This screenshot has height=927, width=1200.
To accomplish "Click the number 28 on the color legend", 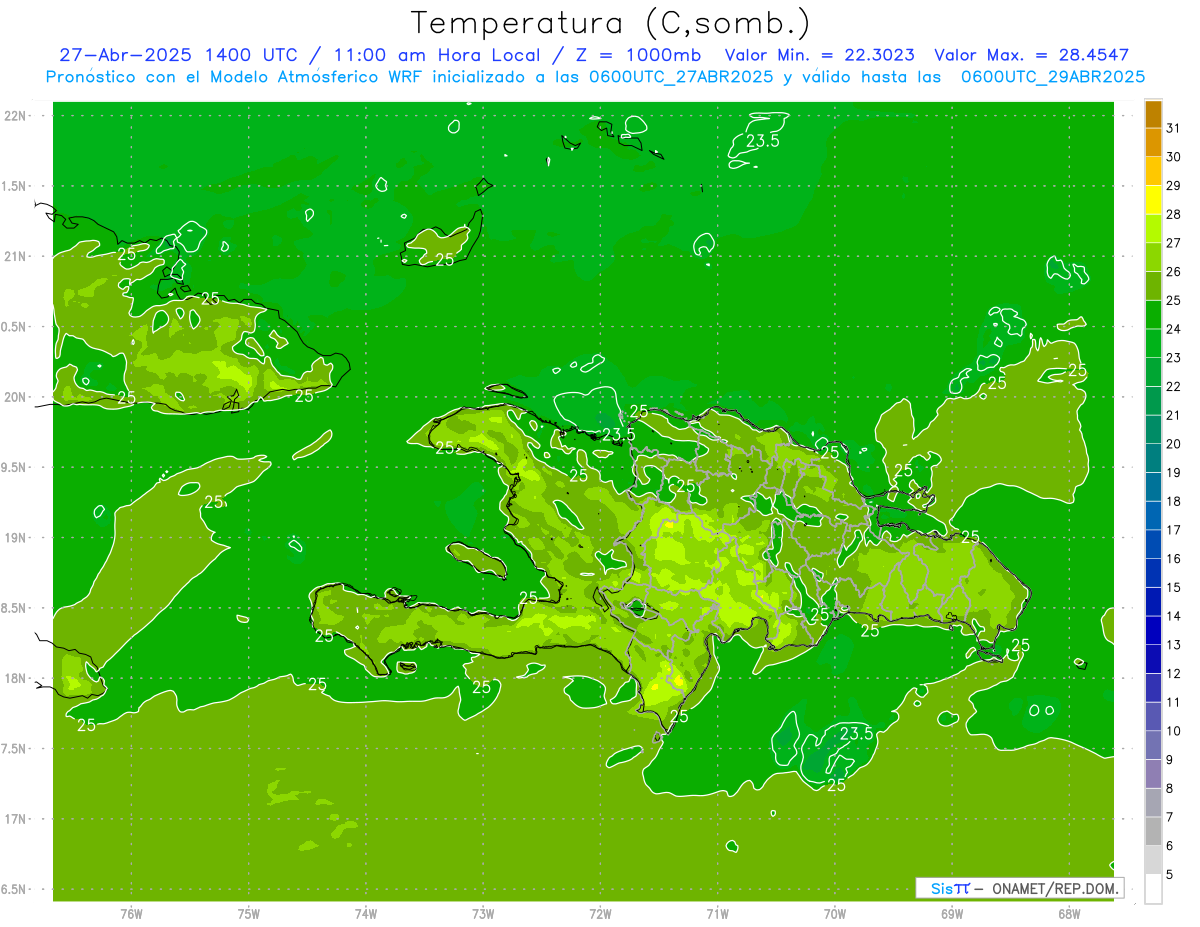I will 1174,214.
